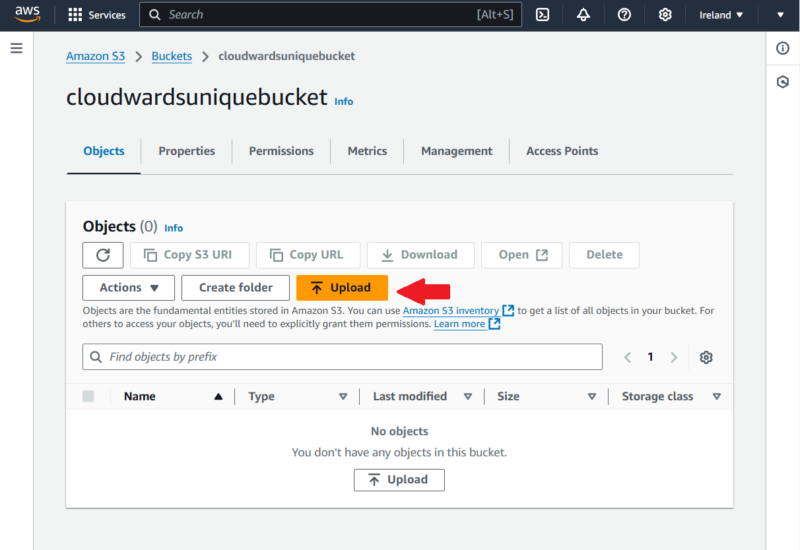Screen dimensions: 800x550
Task: Switch to the Permissions tab
Action: click(x=281, y=151)
